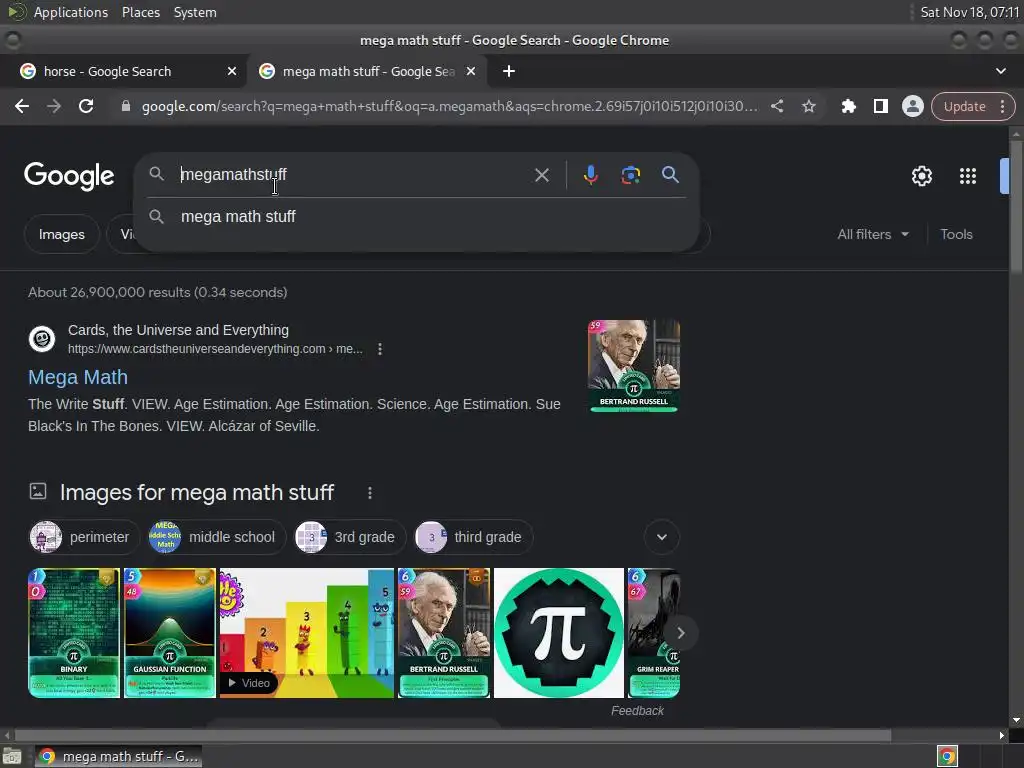Open the pi logo image
Viewport: 1024px width, 768px height.
pos(558,633)
